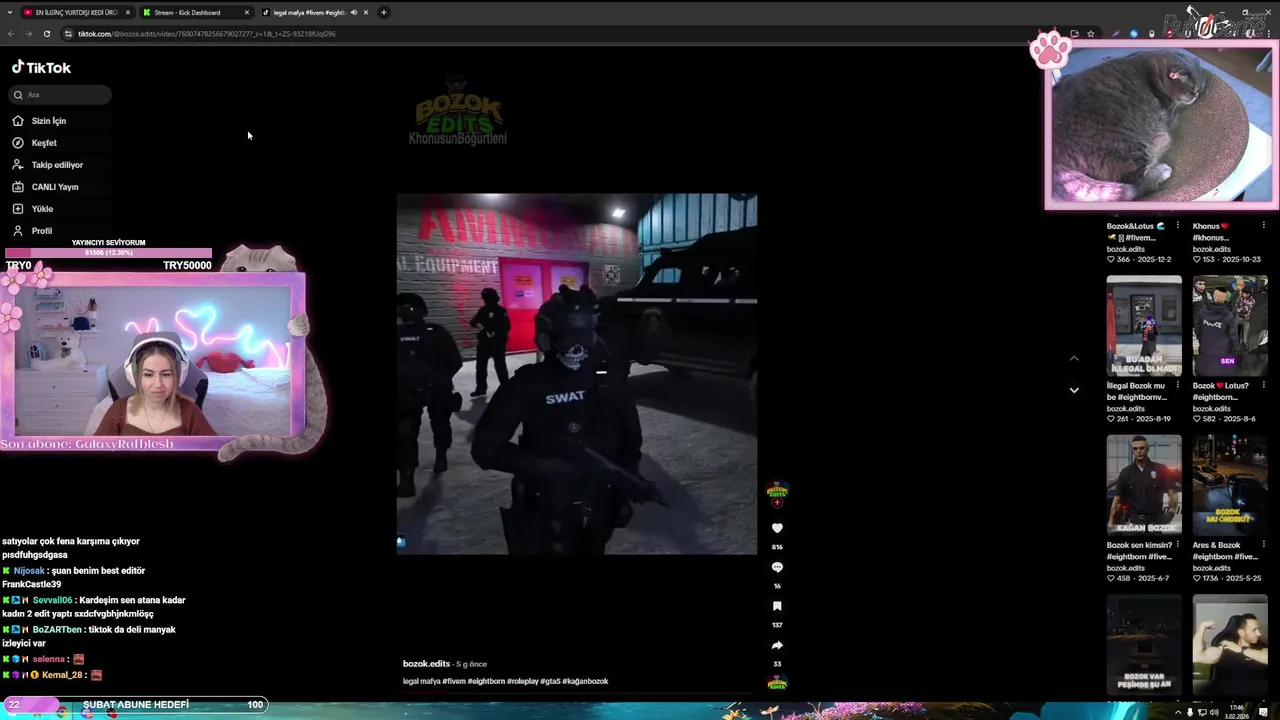Click the YAYINCIYI SEVİYORUM progress bar

[x=108, y=252]
